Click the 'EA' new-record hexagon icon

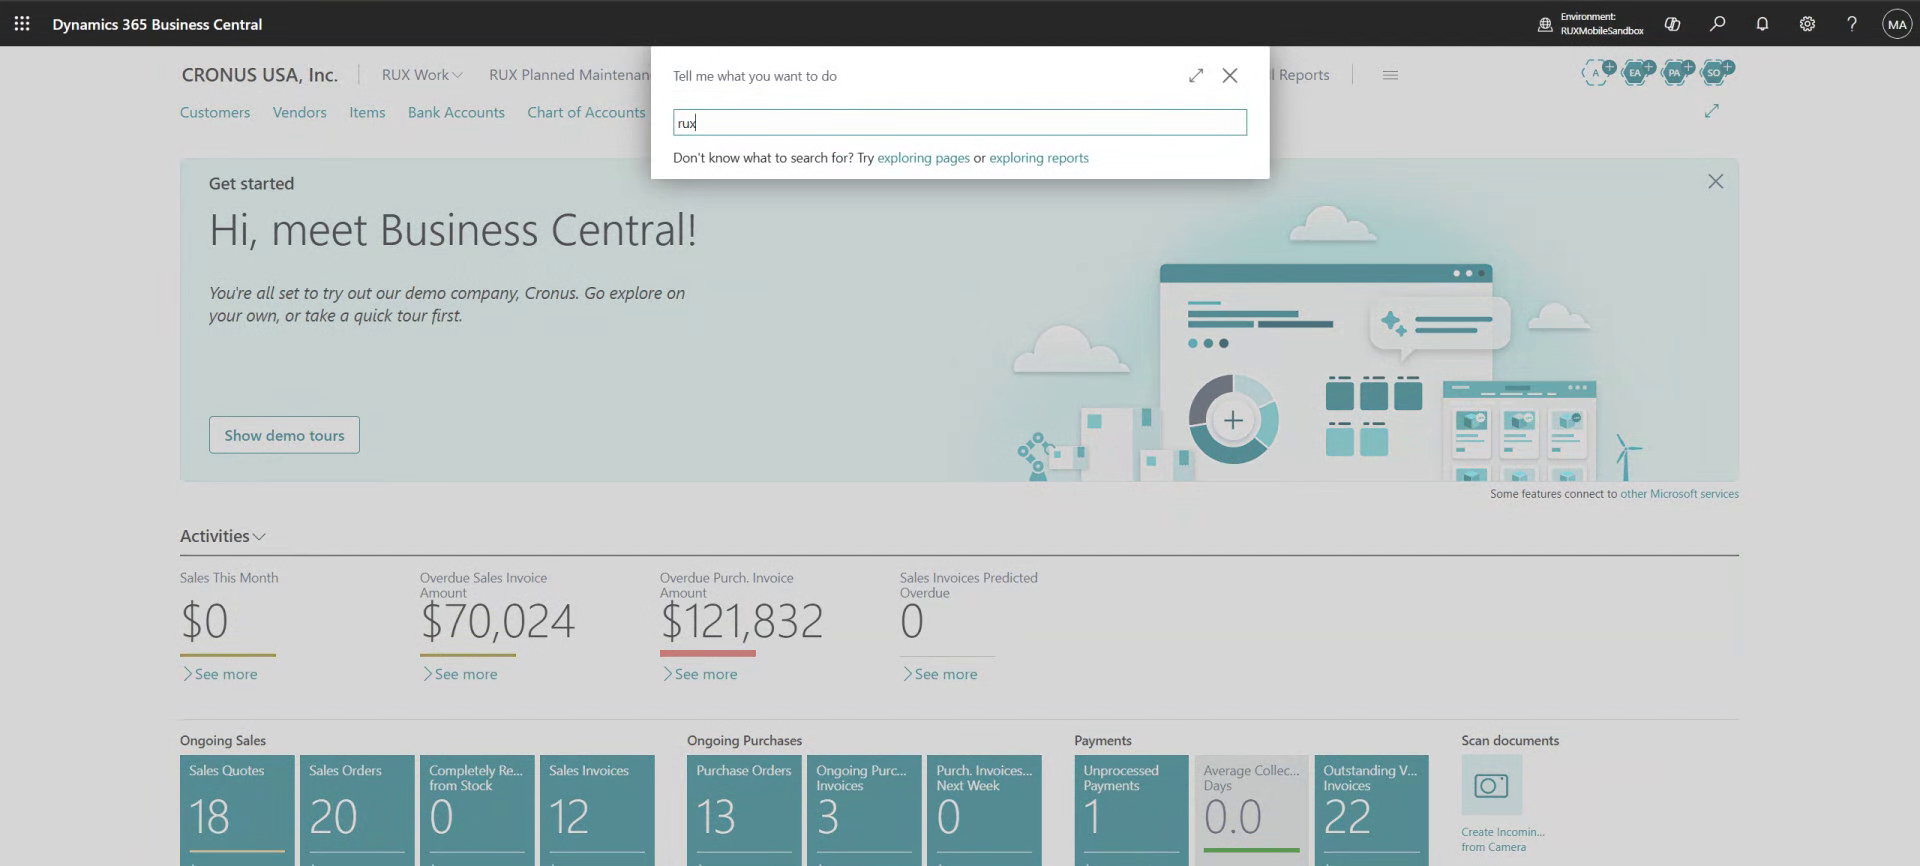coord(1638,72)
